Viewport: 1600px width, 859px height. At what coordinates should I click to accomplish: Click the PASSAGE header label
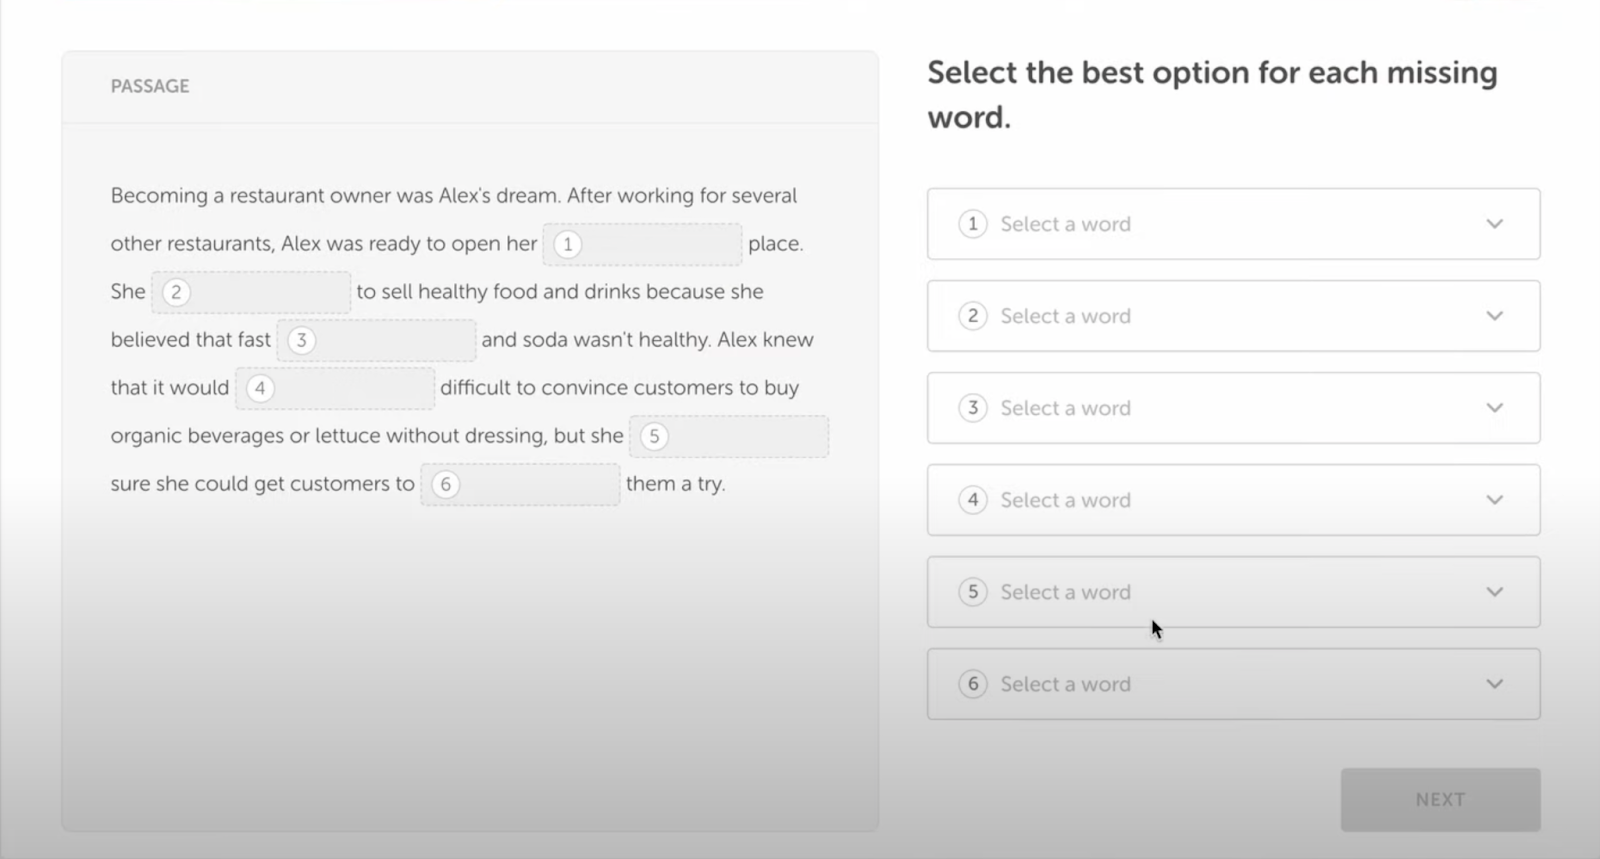click(150, 86)
